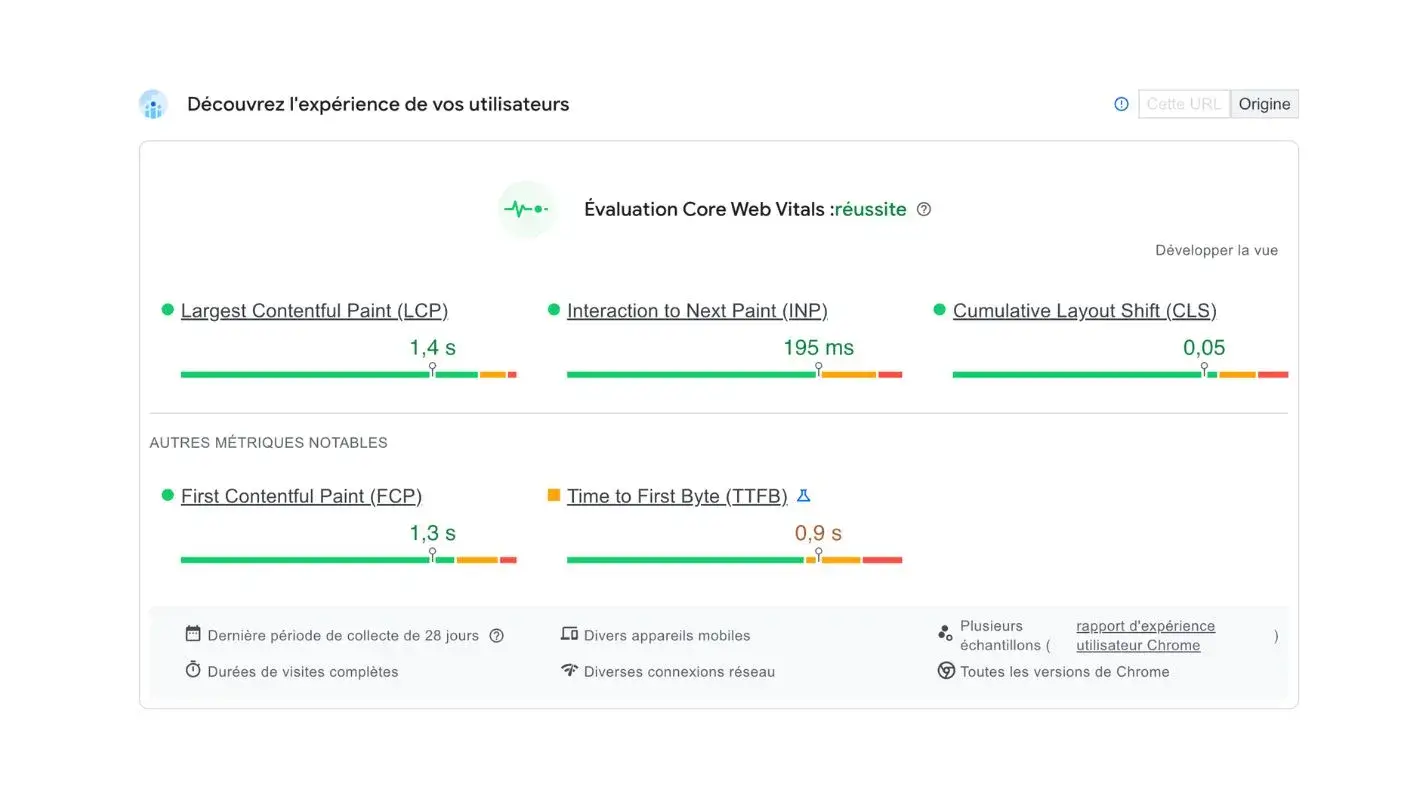Viewport: 1420px width, 800px height.
Task: Click the samples dots icon
Action: (x=945, y=633)
